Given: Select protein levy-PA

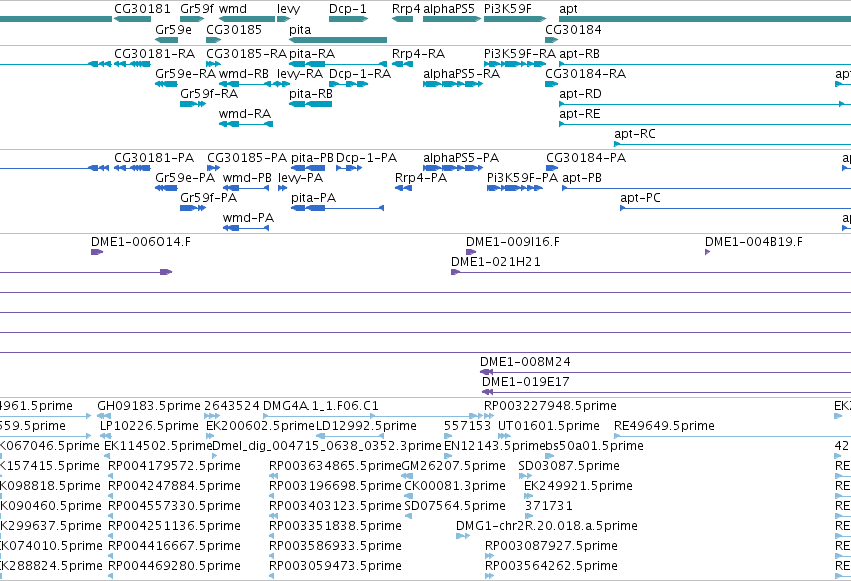Looking at the screenshot, I should [x=301, y=178].
